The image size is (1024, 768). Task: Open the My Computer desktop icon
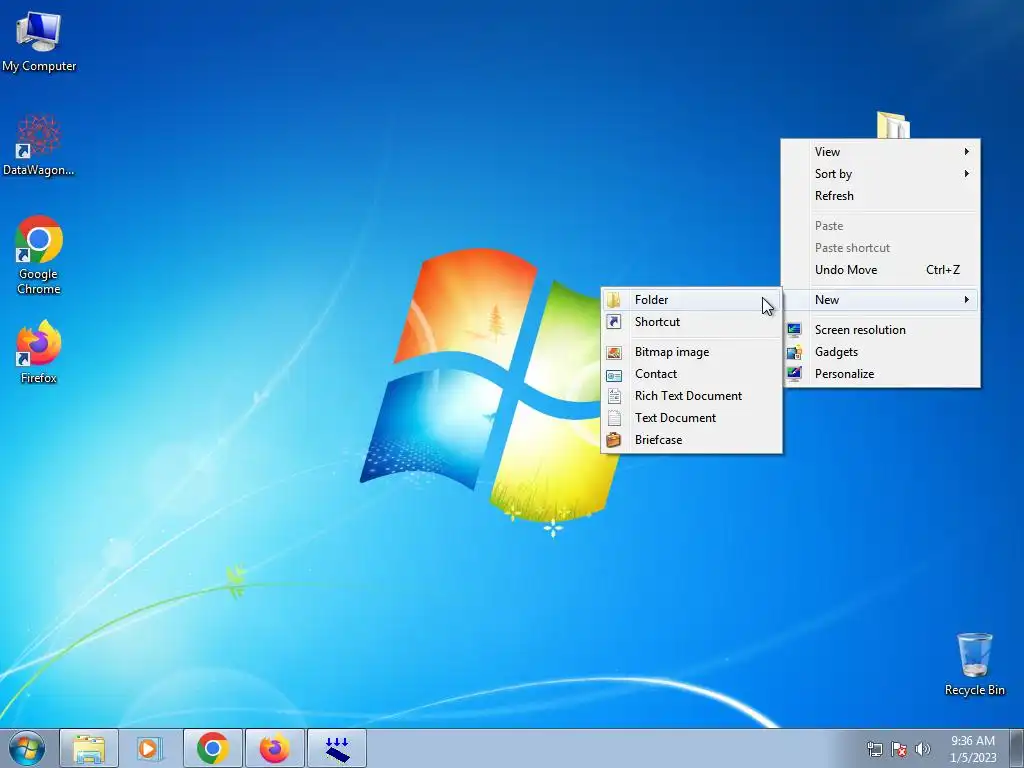(x=39, y=40)
